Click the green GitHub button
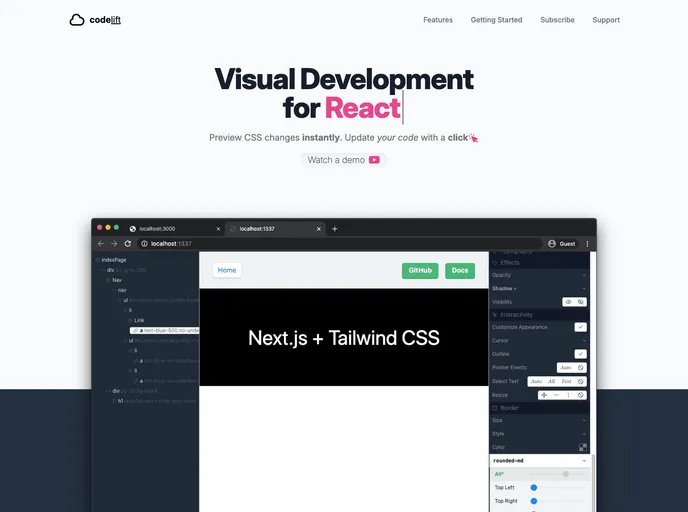This screenshot has height=512, width=688. [x=420, y=270]
